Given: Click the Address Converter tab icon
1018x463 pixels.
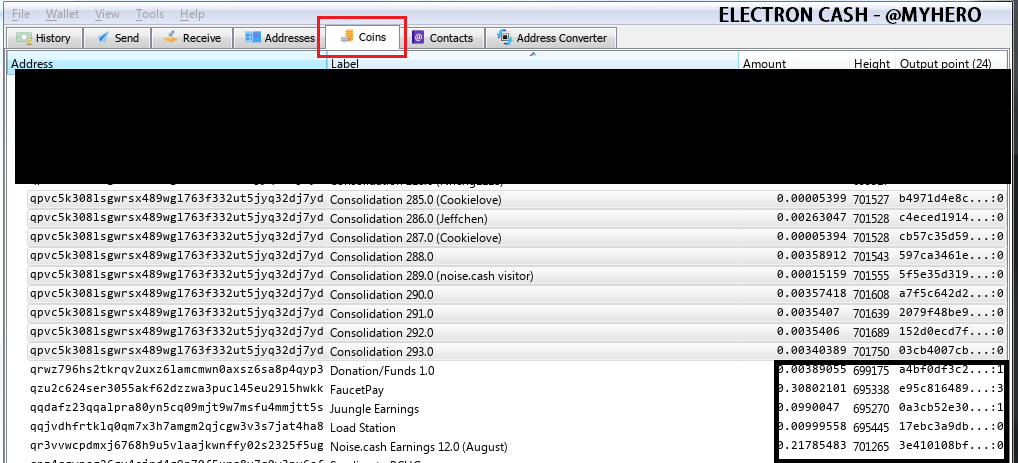Looking at the screenshot, I should click(x=504, y=38).
